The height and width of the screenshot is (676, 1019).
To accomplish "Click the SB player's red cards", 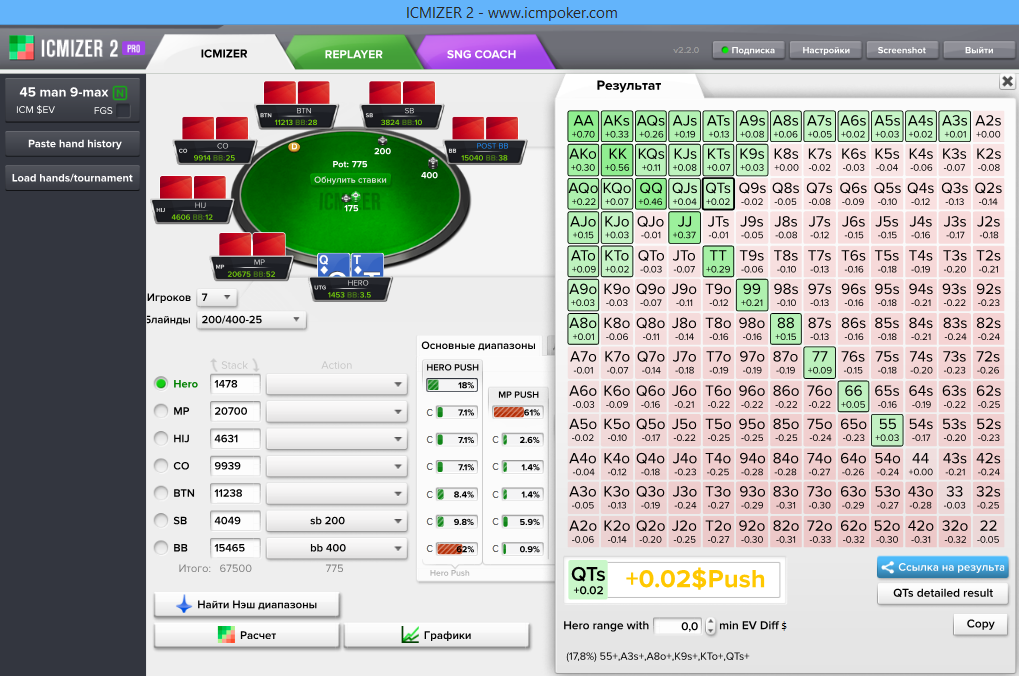I will [x=402, y=93].
